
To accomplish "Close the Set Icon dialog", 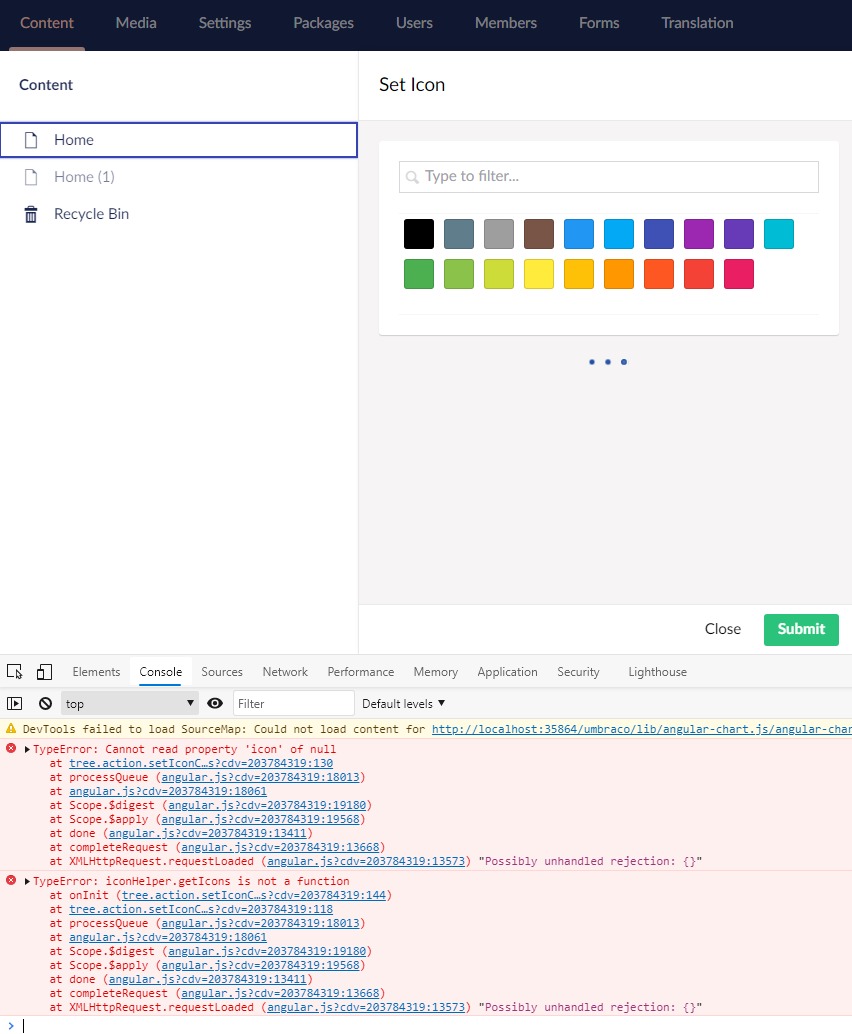I will click(722, 629).
